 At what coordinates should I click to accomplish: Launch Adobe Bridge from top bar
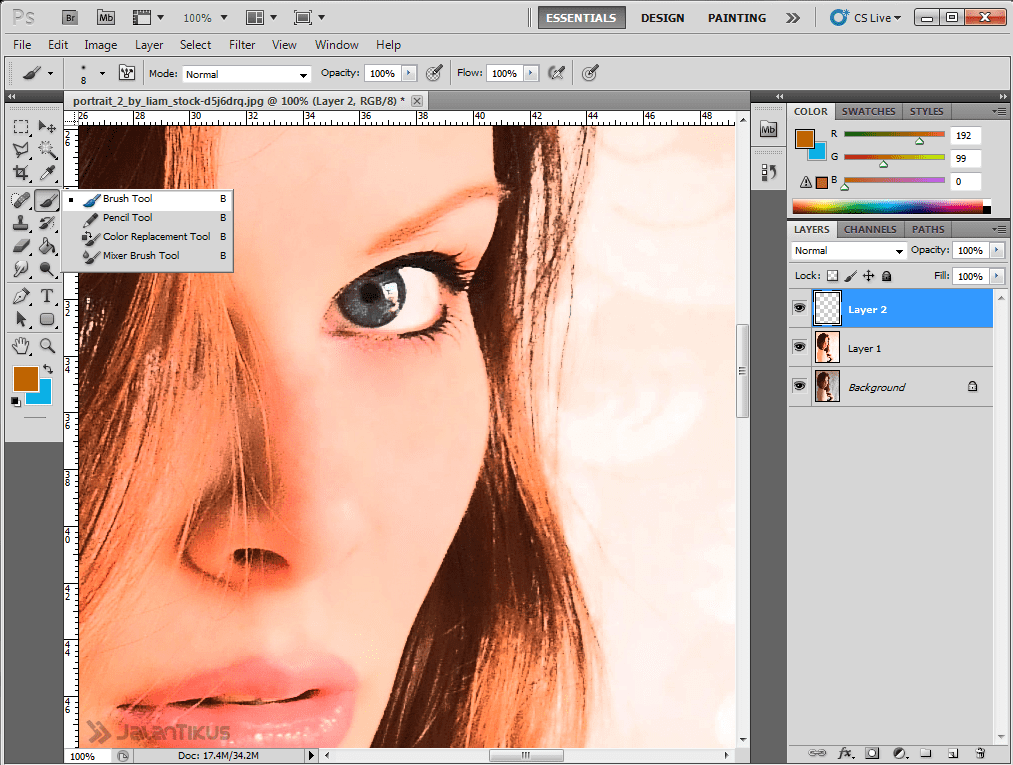pyautogui.click(x=70, y=17)
